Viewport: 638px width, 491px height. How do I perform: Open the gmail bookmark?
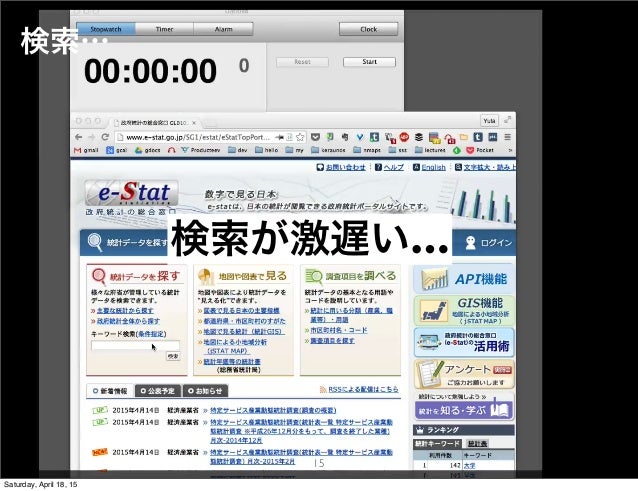point(86,150)
